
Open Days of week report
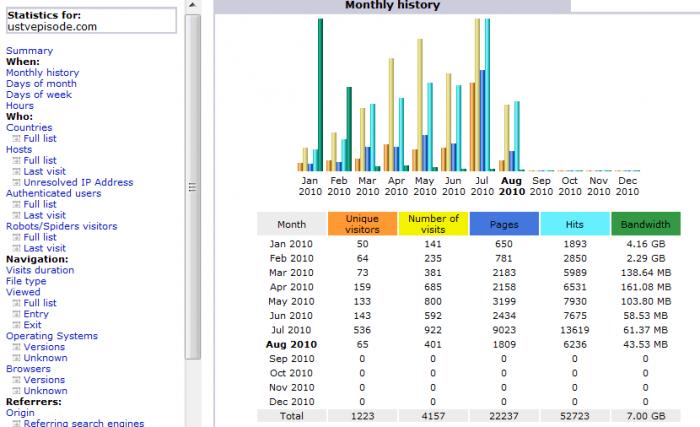[x=39, y=94]
